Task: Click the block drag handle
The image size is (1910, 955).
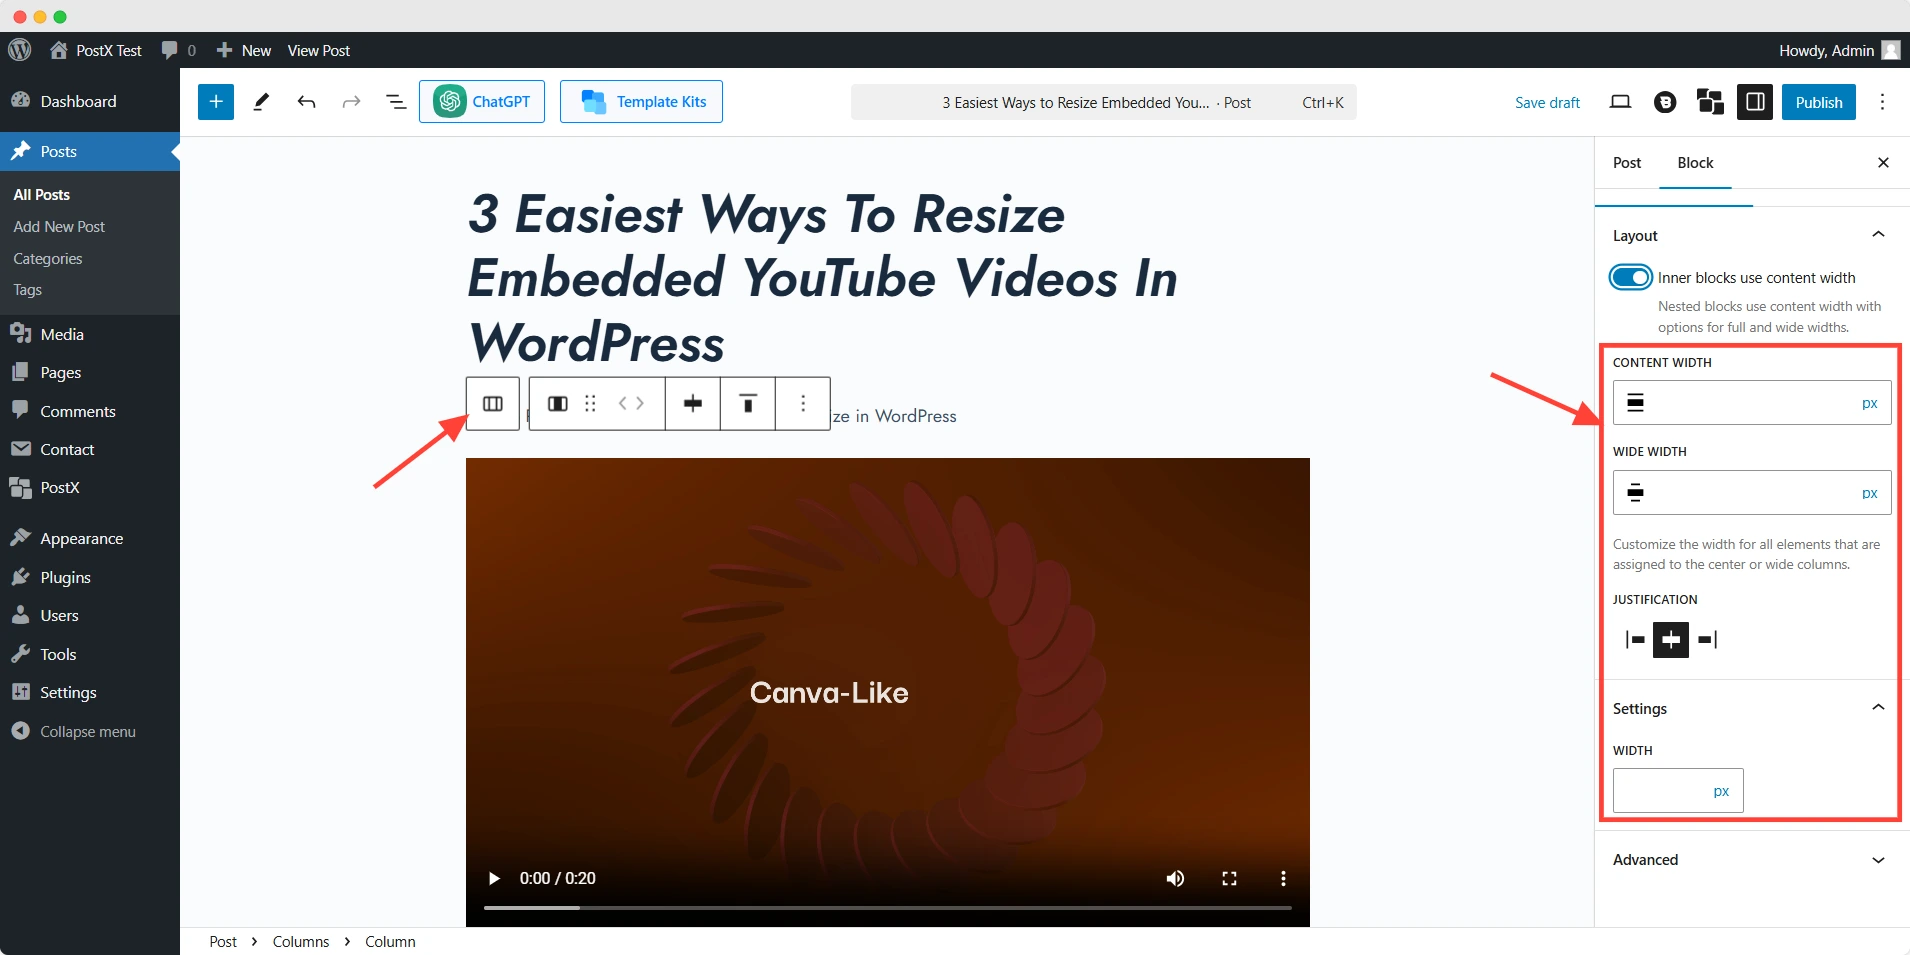Action: point(590,404)
